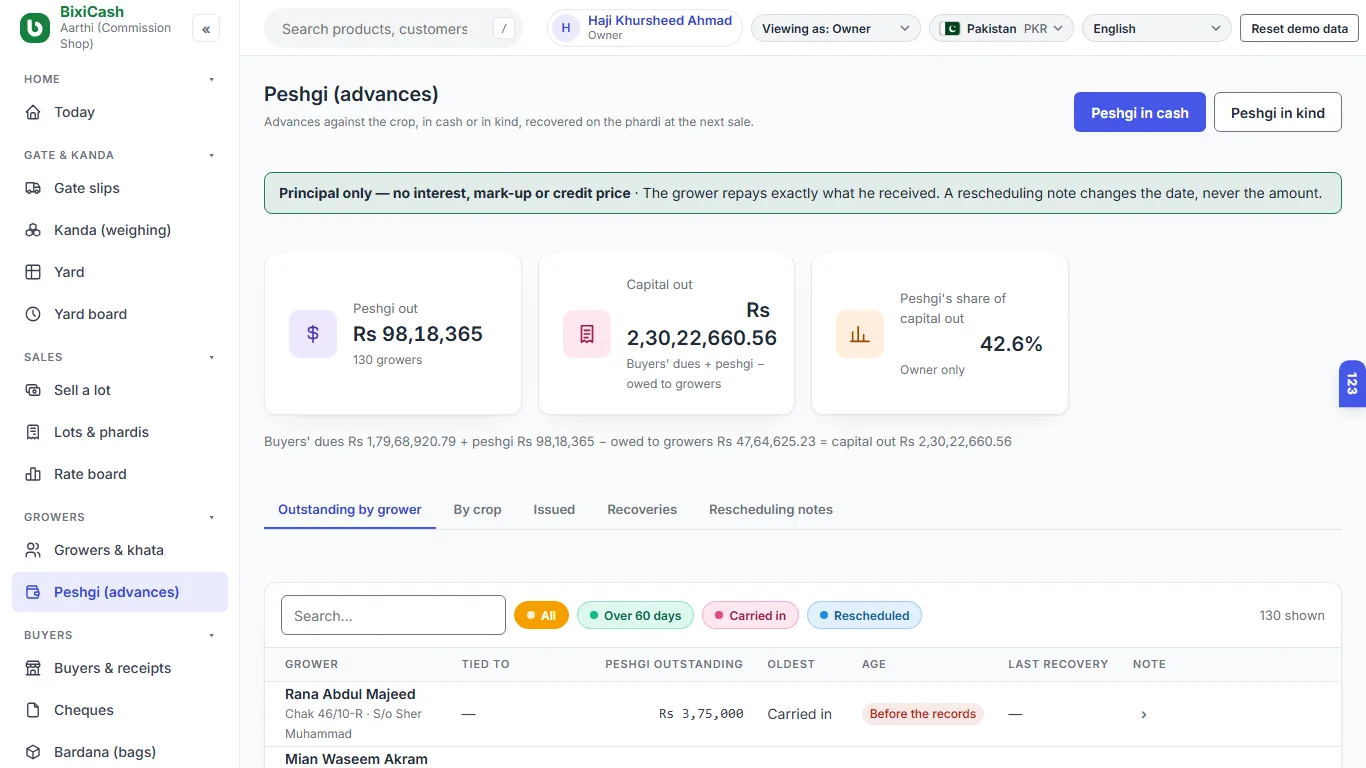The width and height of the screenshot is (1366, 768).
Task: Expand the Rana Abdul Majeed row chevron
Action: (x=1144, y=714)
